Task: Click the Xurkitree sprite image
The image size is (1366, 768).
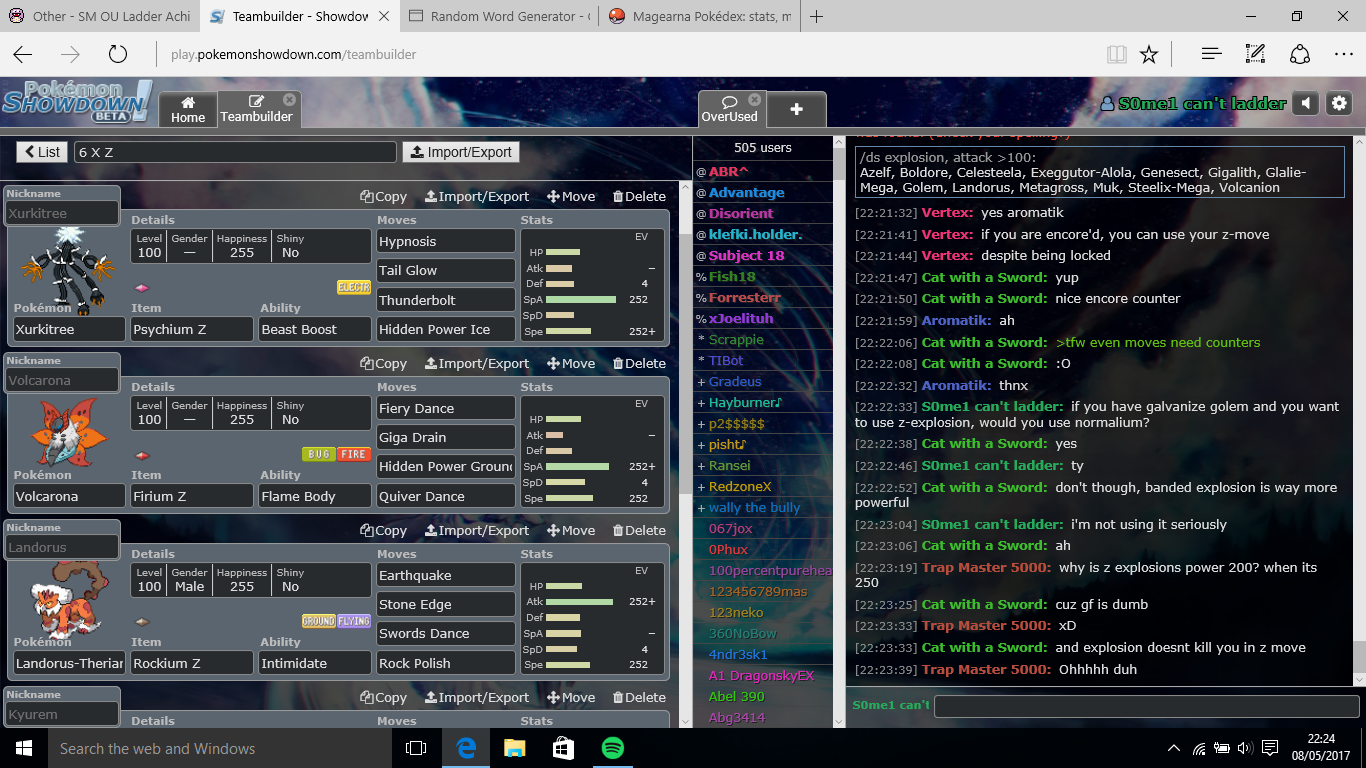Action: coord(68,262)
